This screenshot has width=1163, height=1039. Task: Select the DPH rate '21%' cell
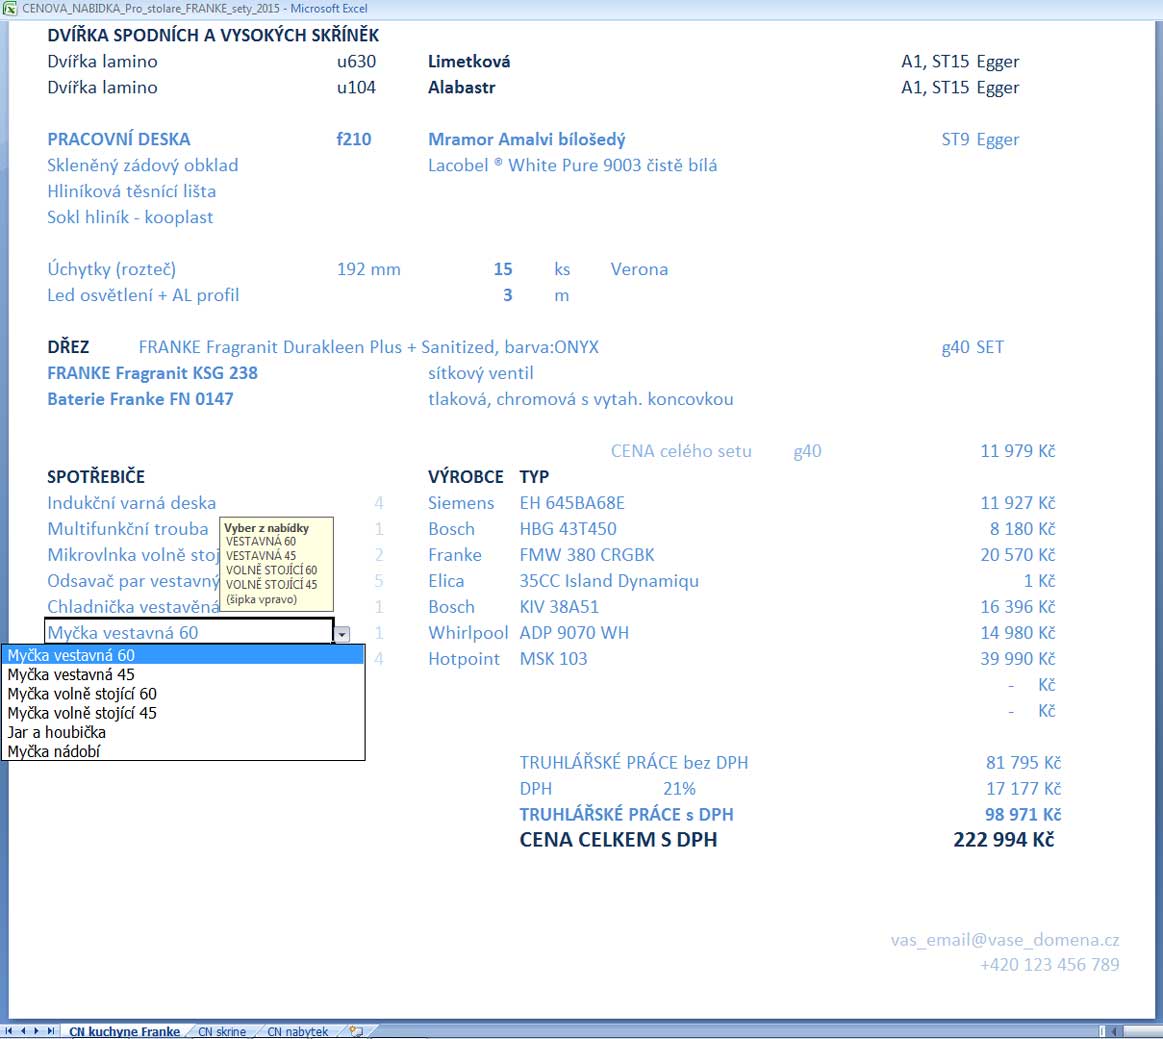tap(679, 788)
